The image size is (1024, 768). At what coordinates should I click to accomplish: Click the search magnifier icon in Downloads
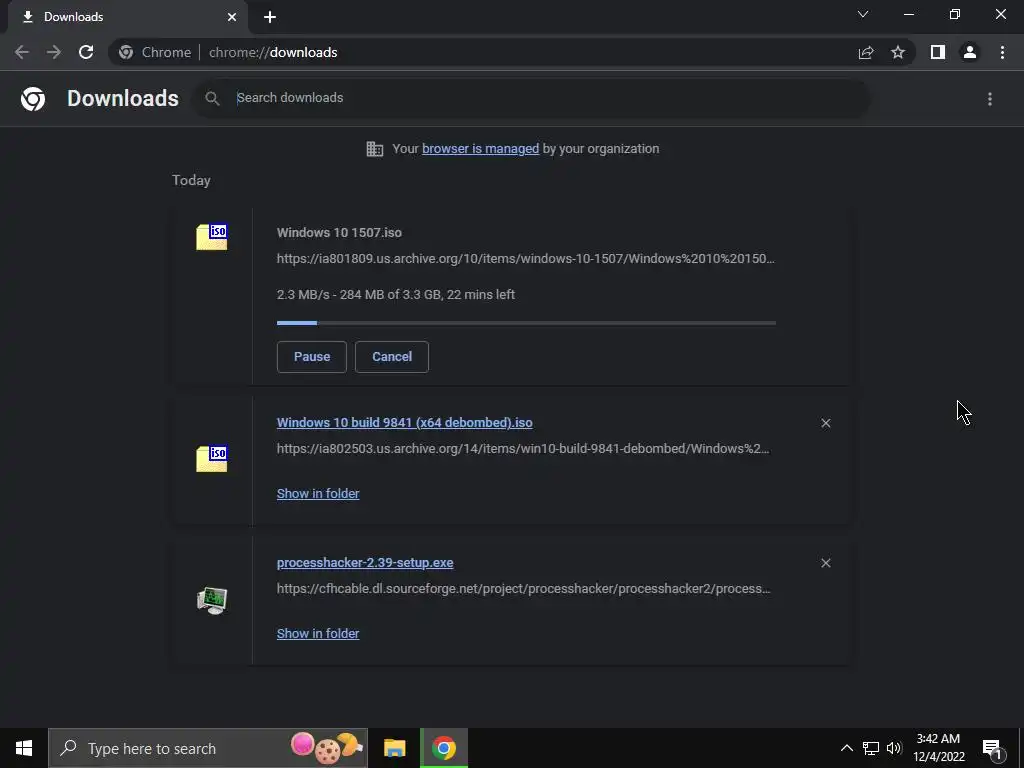[212, 99]
